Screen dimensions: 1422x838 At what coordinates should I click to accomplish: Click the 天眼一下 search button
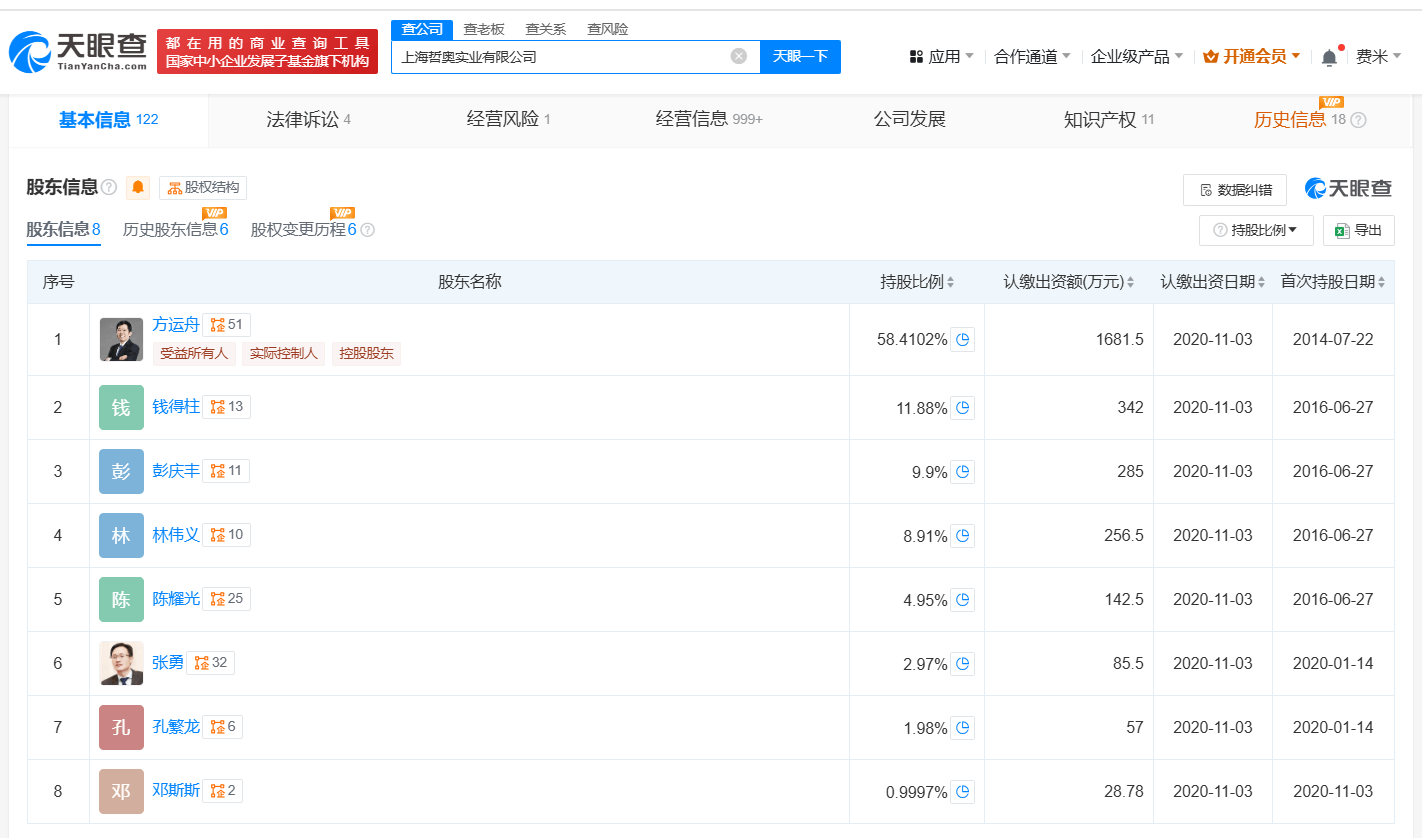click(800, 56)
